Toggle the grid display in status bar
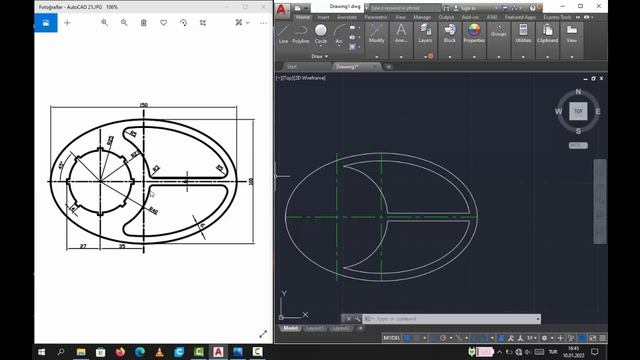640x360 pixels. (x=407, y=338)
